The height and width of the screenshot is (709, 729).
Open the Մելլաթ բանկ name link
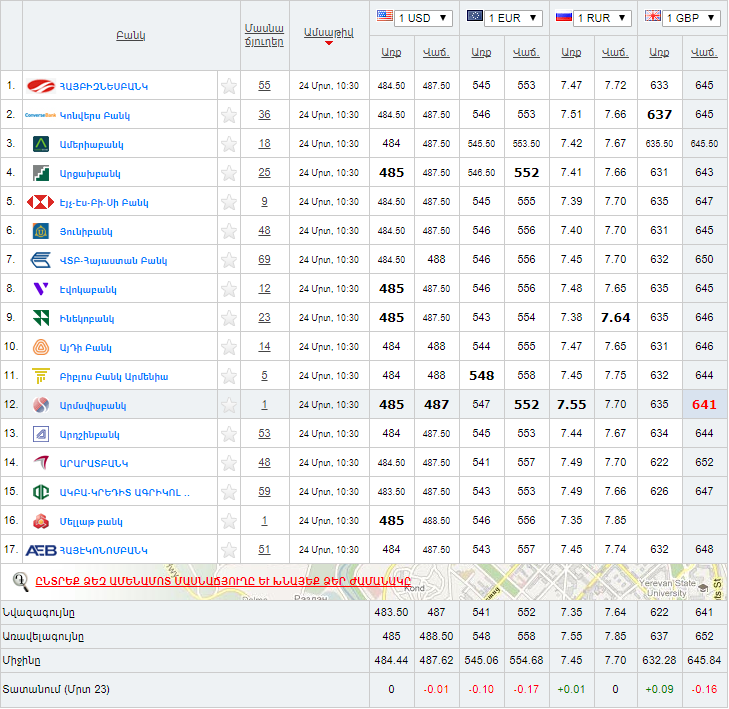point(91,521)
